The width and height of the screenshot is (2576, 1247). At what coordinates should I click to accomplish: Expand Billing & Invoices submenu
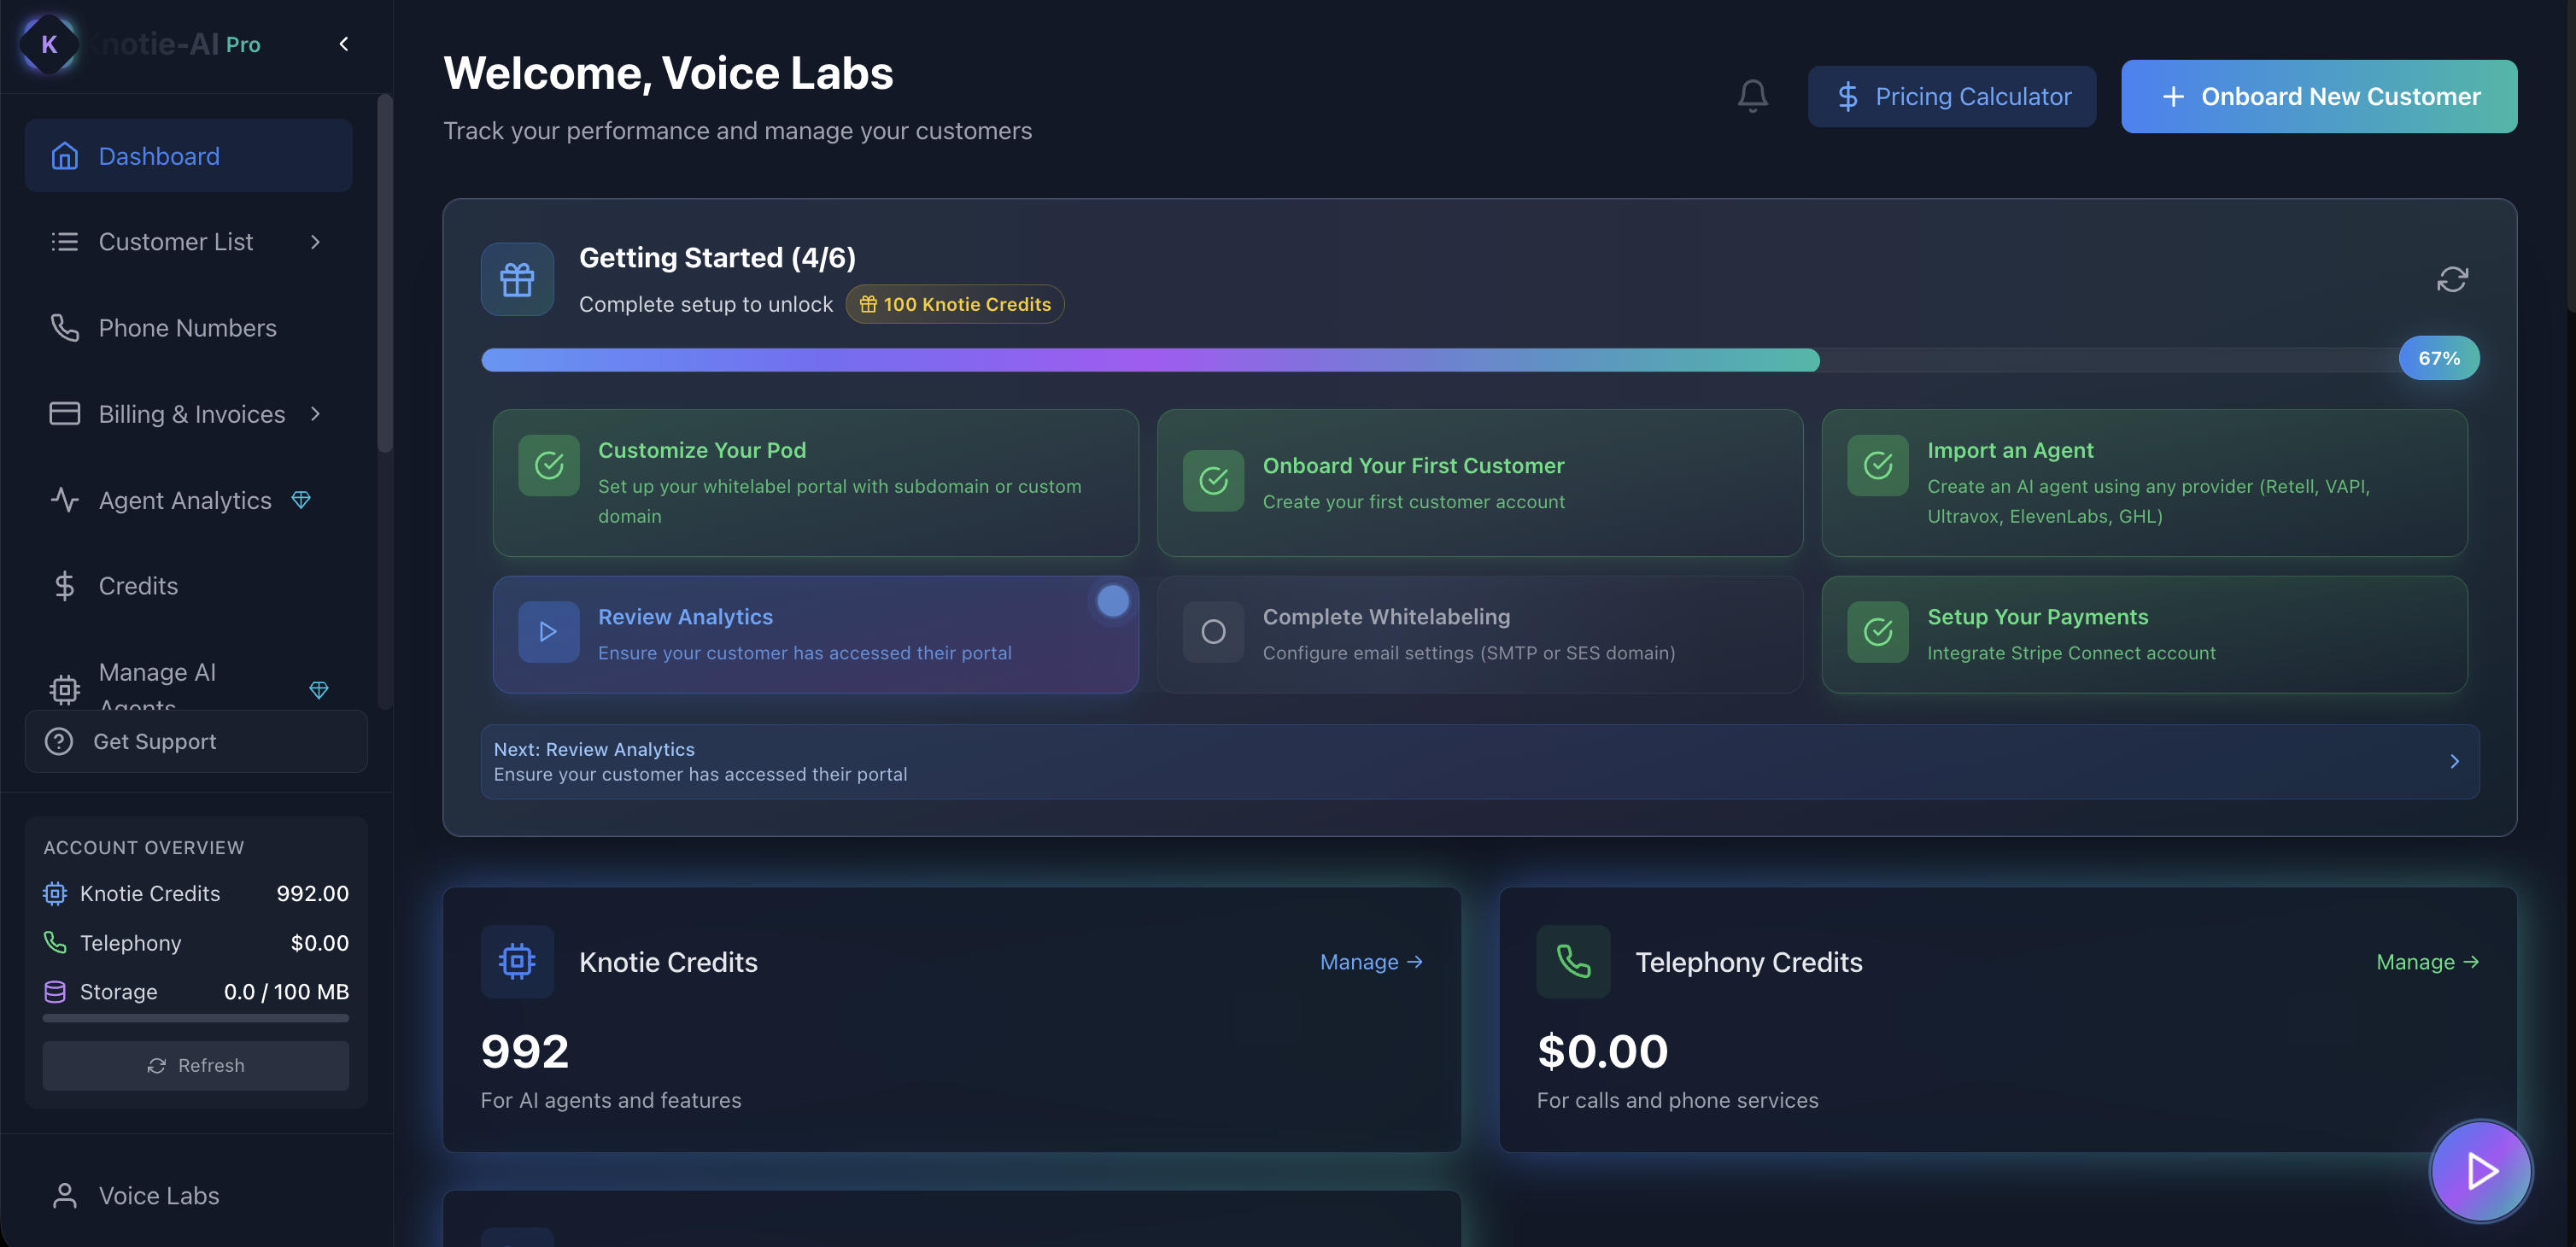click(x=315, y=414)
